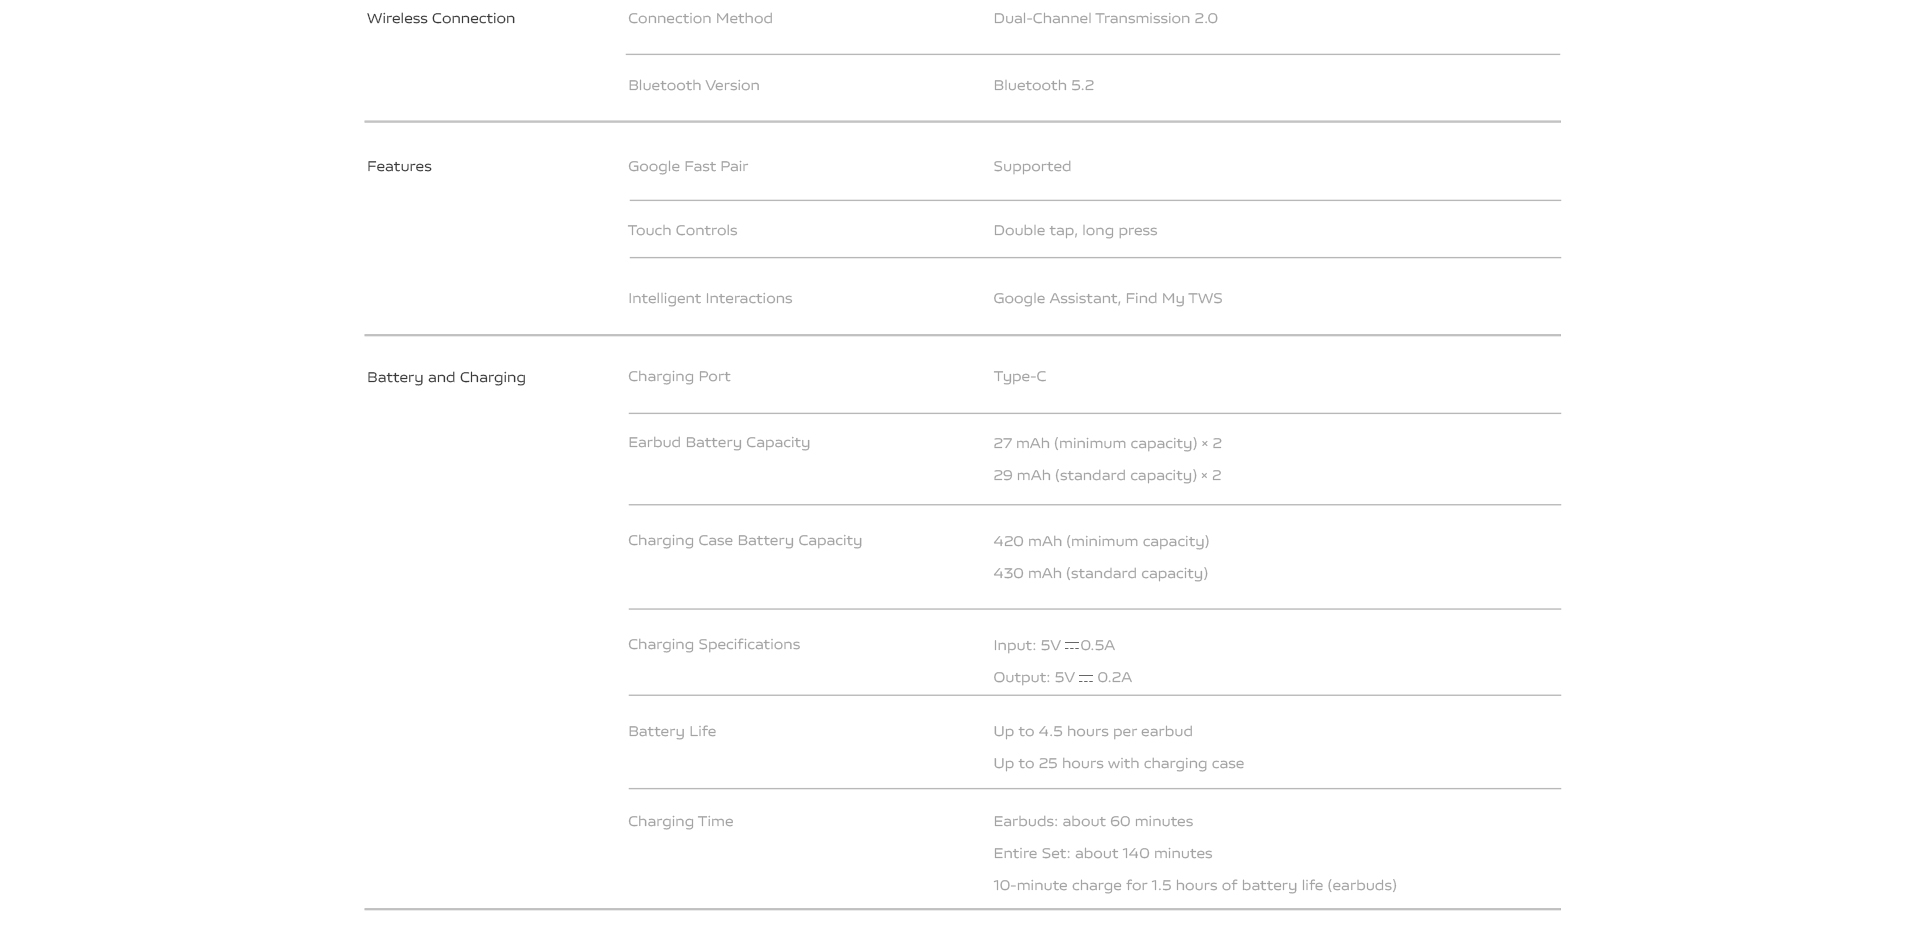This screenshot has width=1920, height=925.
Task: Click Charging Case Battery Capacity label
Action: coord(744,540)
